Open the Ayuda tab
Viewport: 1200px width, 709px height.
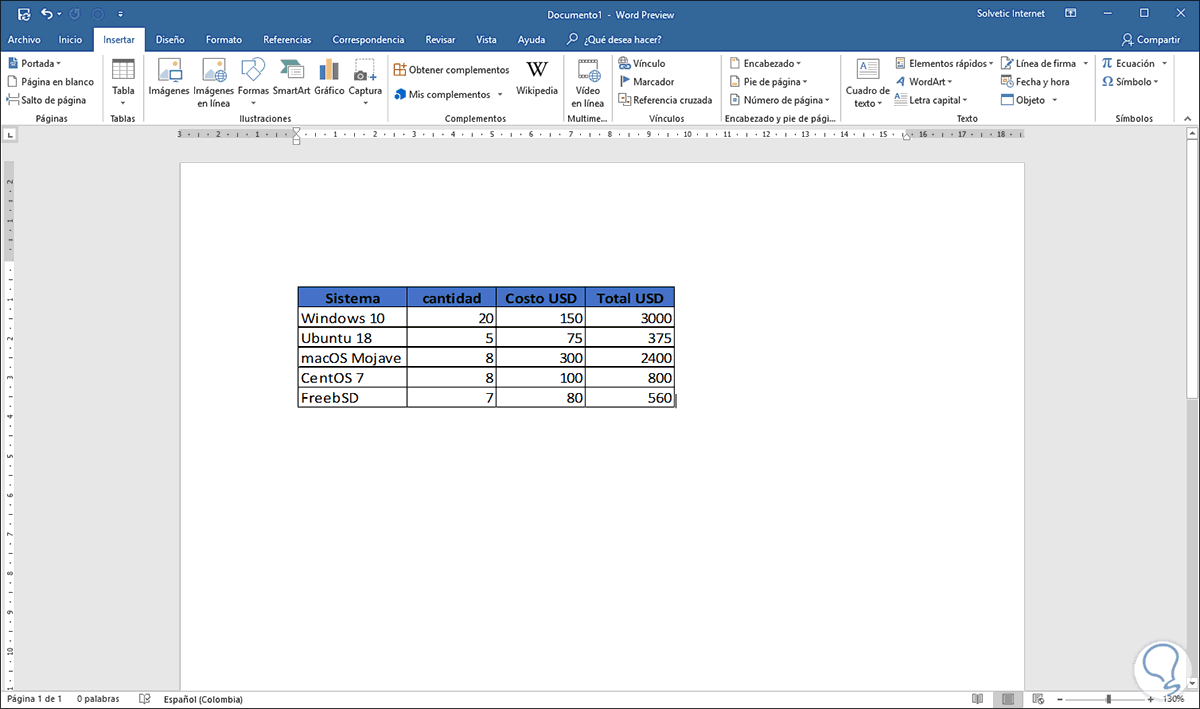click(531, 40)
